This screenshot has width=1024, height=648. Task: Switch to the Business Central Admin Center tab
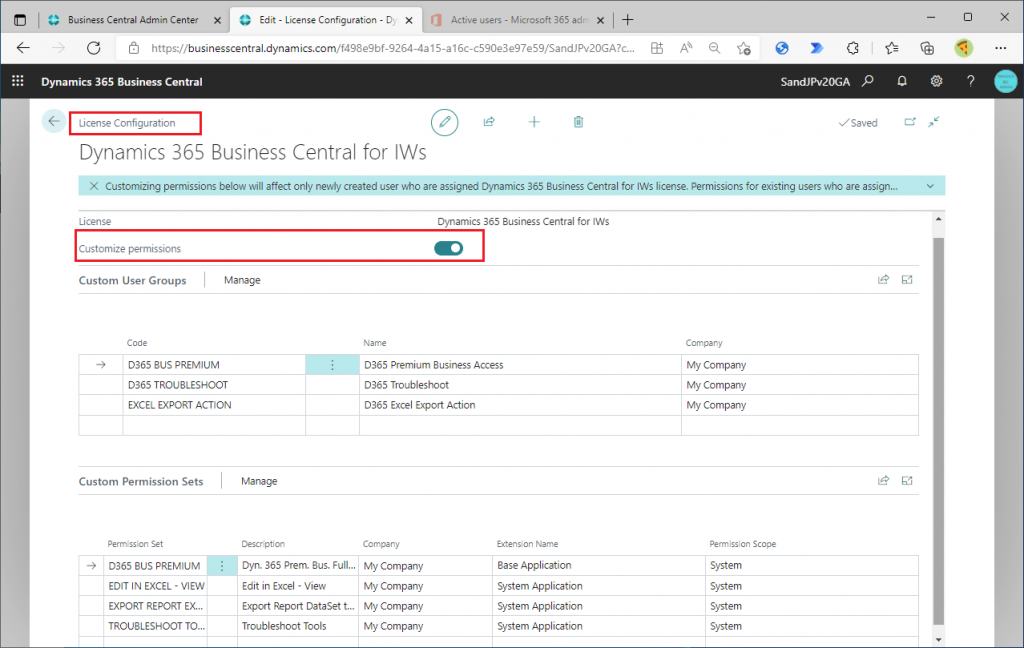pos(133,20)
